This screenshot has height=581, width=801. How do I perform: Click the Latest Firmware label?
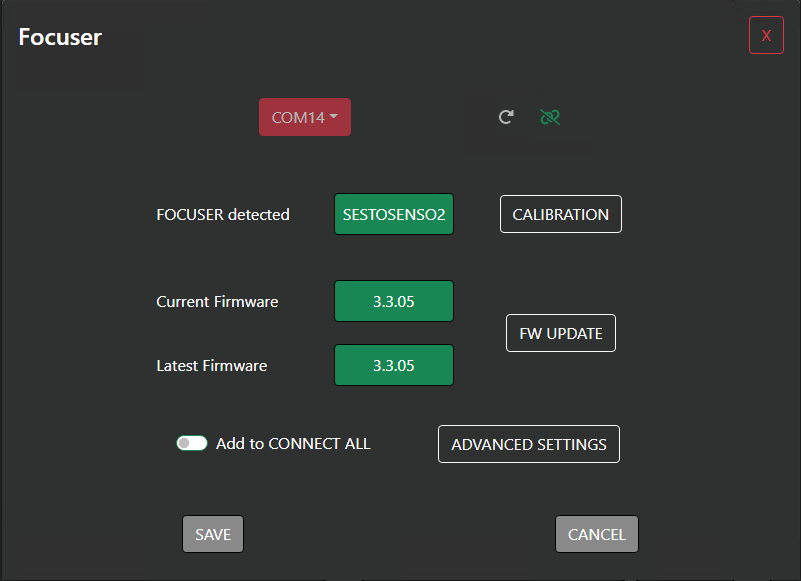pyautogui.click(x=211, y=366)
